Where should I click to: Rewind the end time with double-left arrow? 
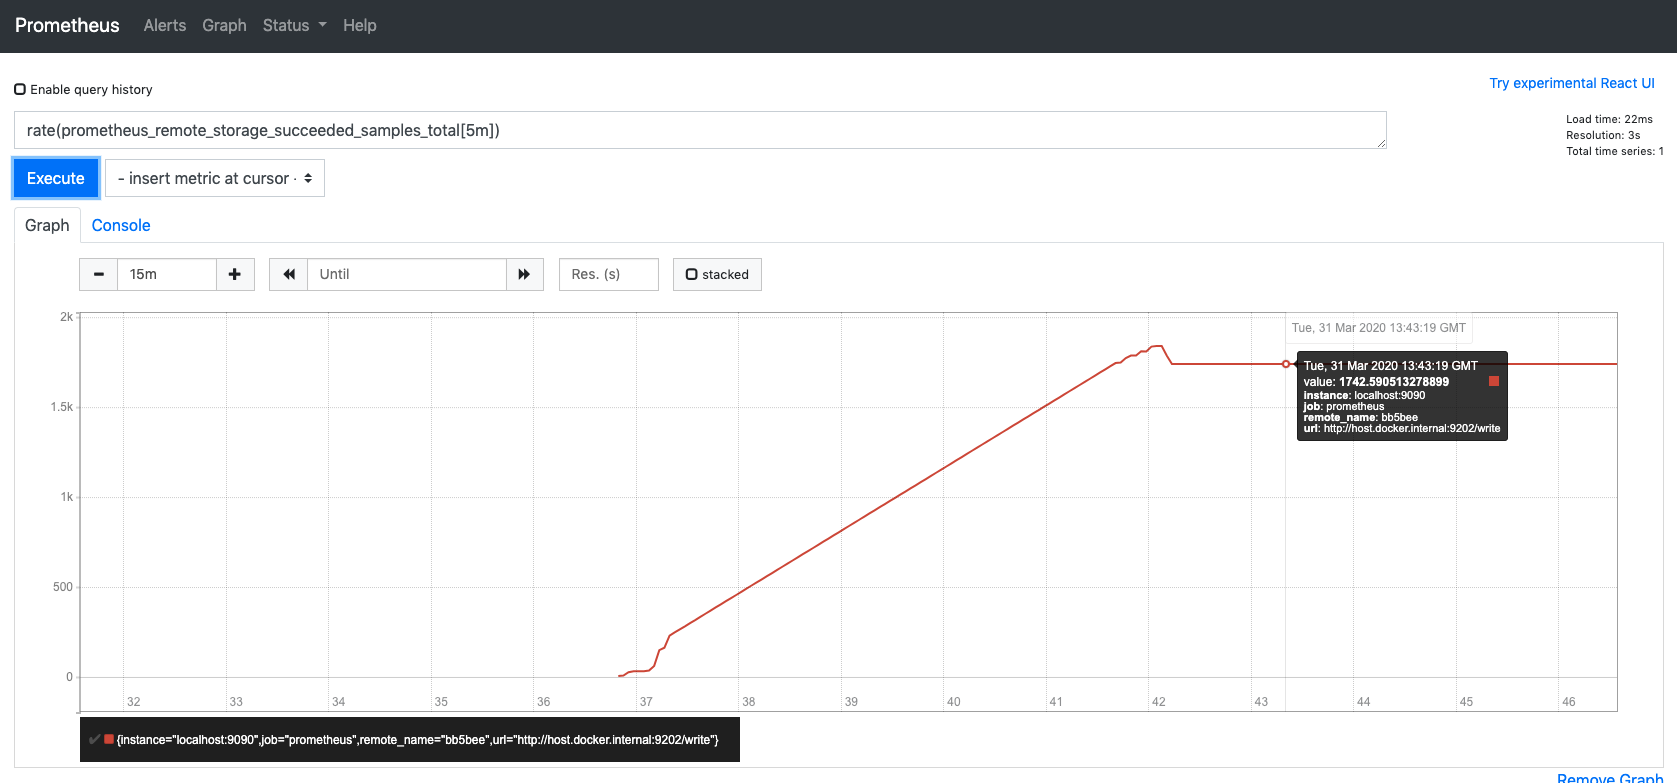289,274
